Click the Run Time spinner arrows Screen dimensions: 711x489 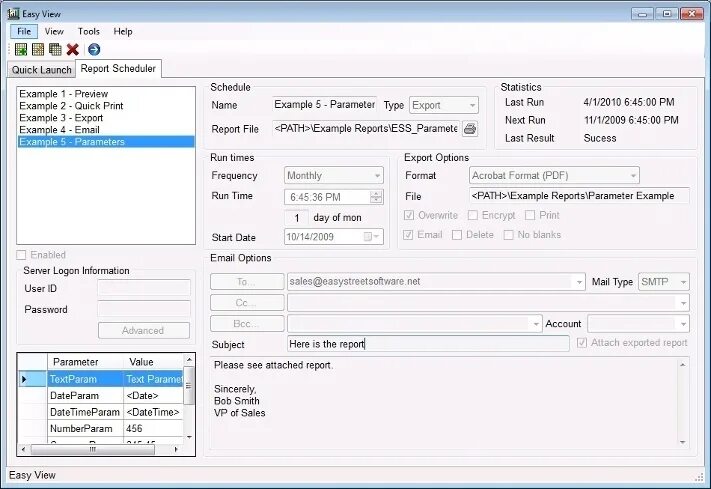pos(376,197)
